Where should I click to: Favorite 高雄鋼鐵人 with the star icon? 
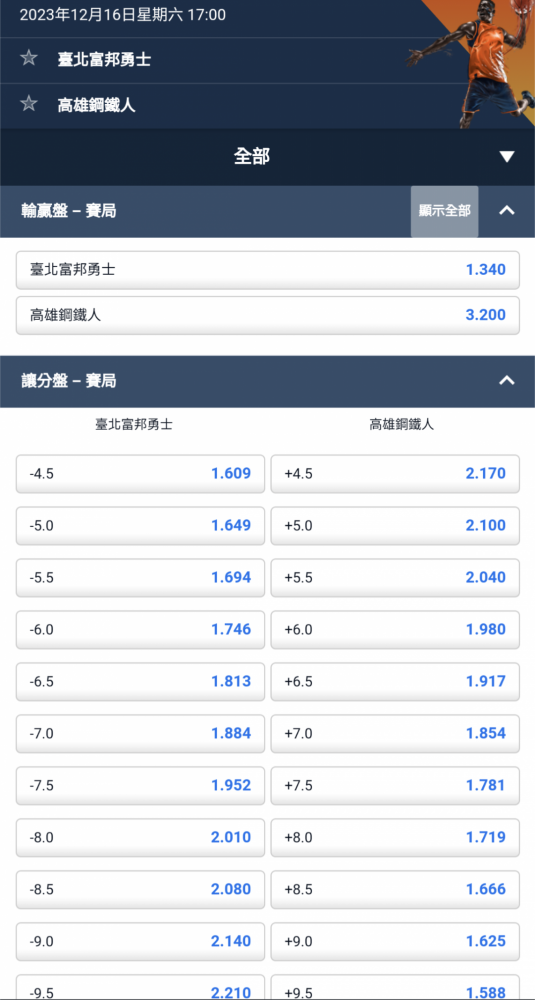click(29, 103)
